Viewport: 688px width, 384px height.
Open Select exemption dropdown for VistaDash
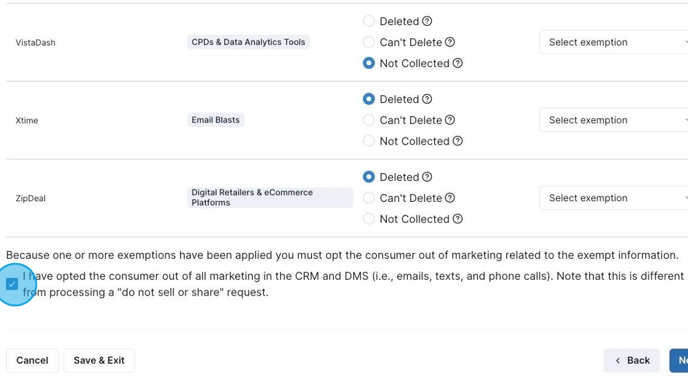(x=614, y=42)
